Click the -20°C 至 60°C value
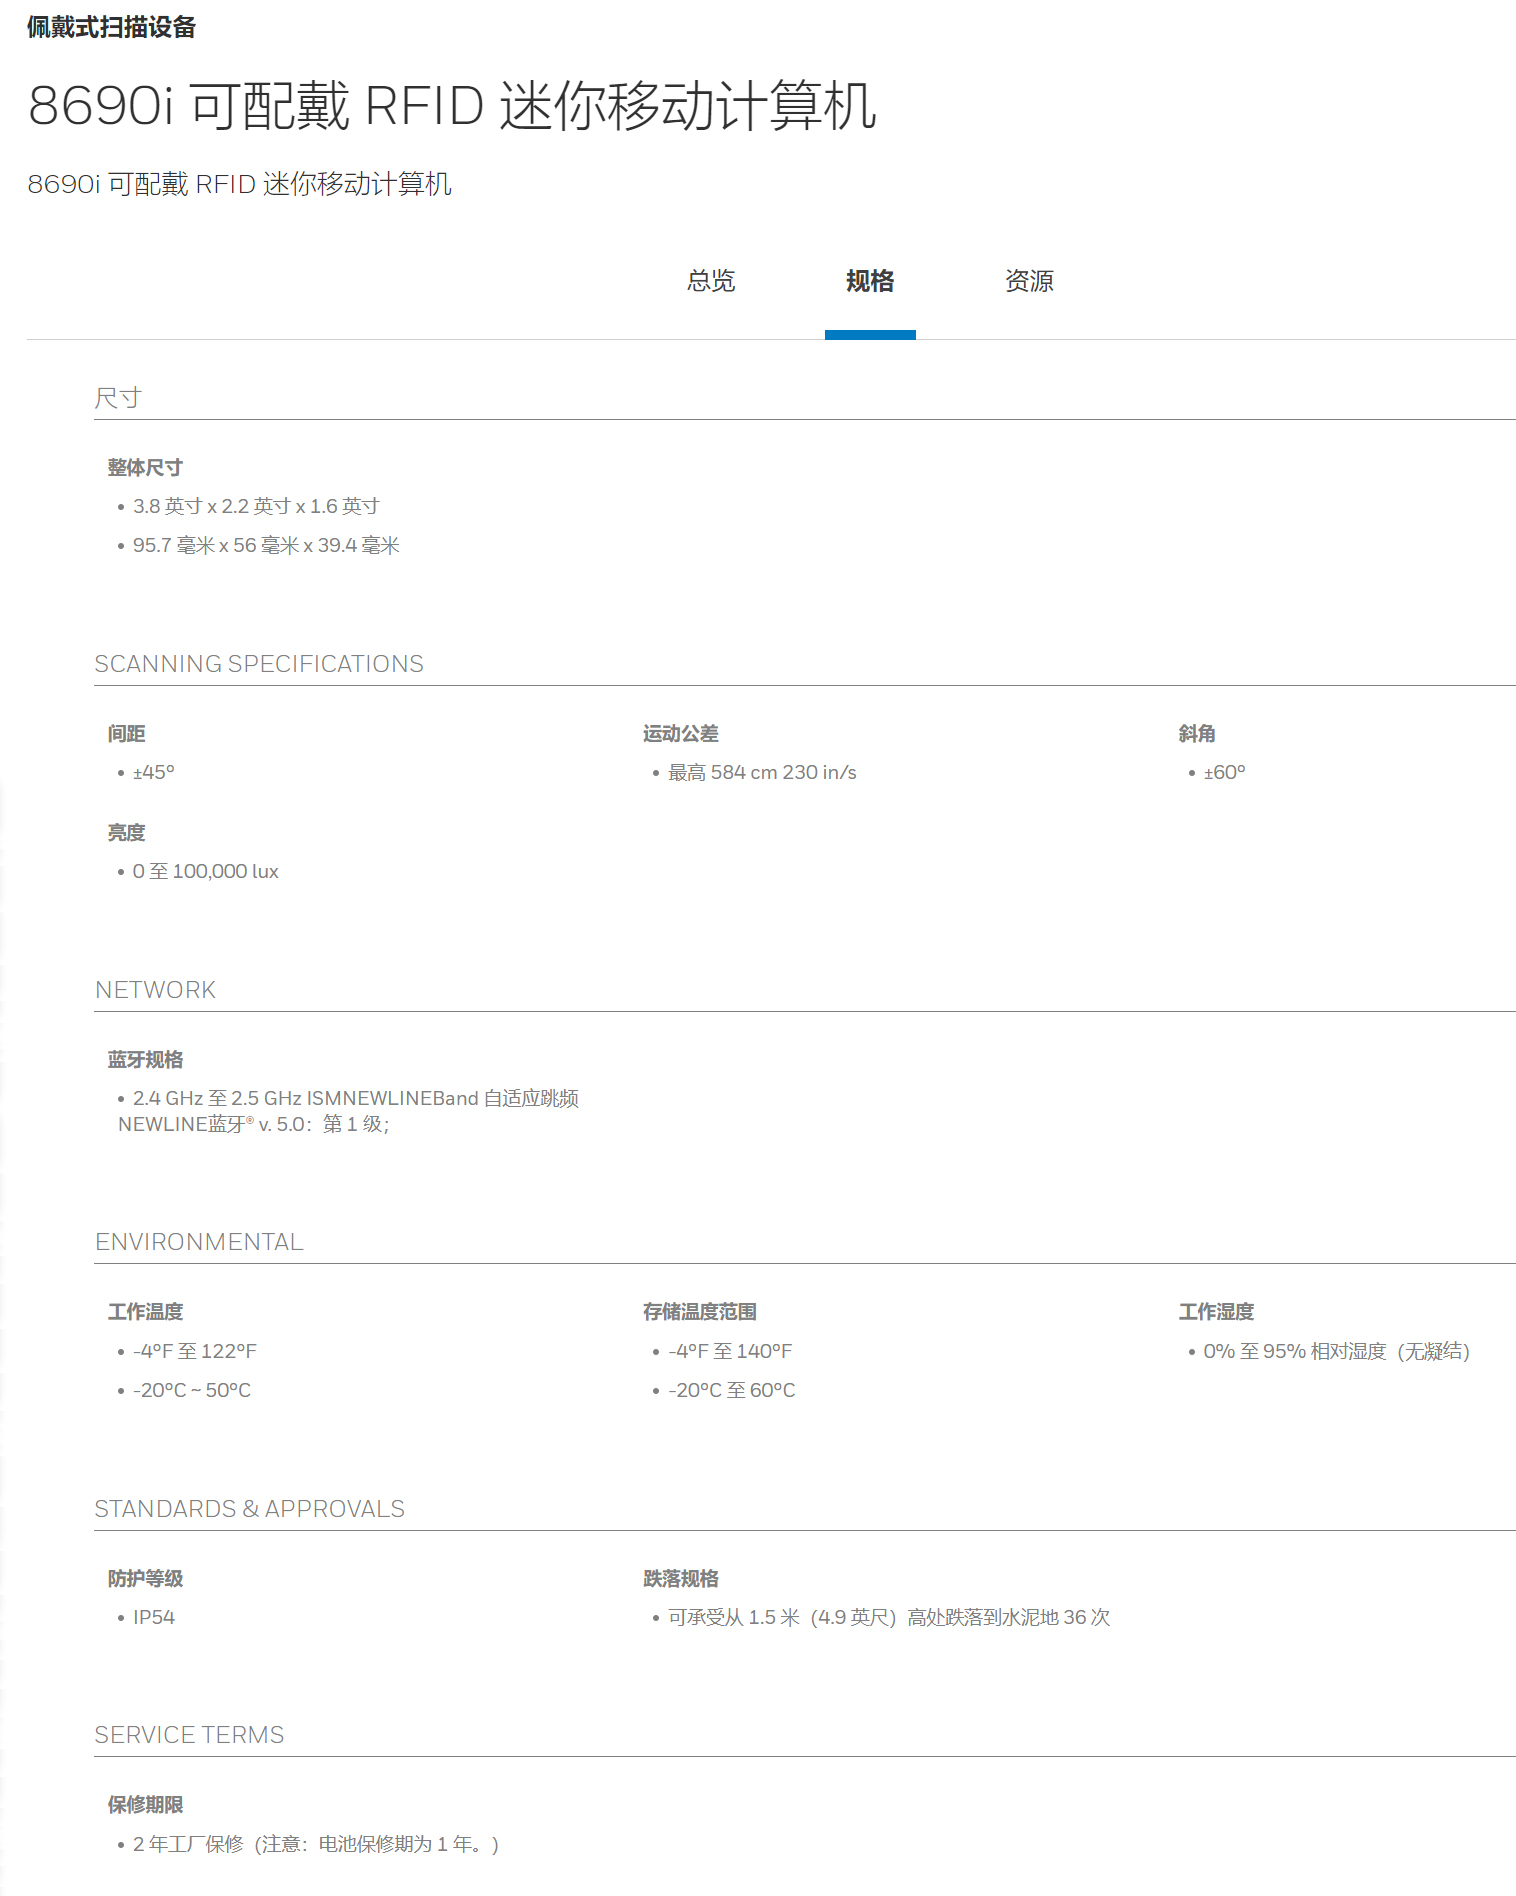 (x=731, y=1390)
